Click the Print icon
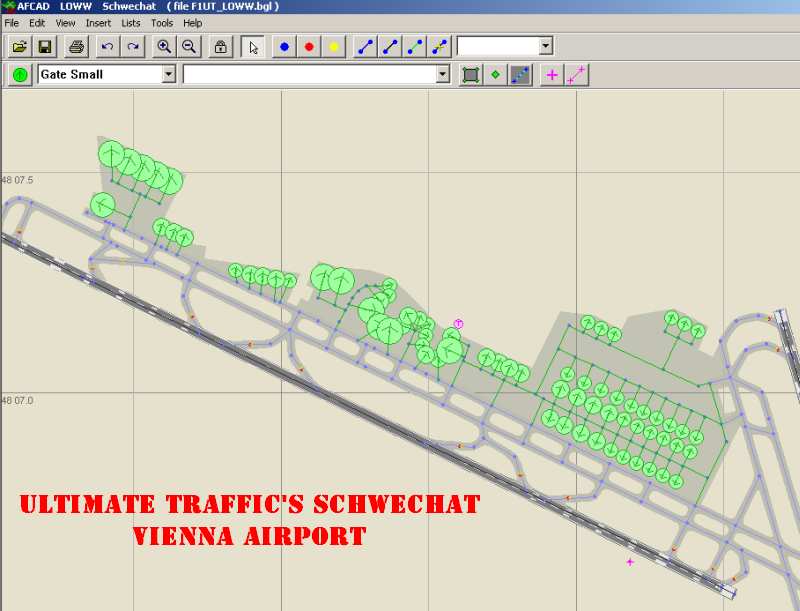The height and width of the screenshot is (611, 800). [x=77, y=47]
